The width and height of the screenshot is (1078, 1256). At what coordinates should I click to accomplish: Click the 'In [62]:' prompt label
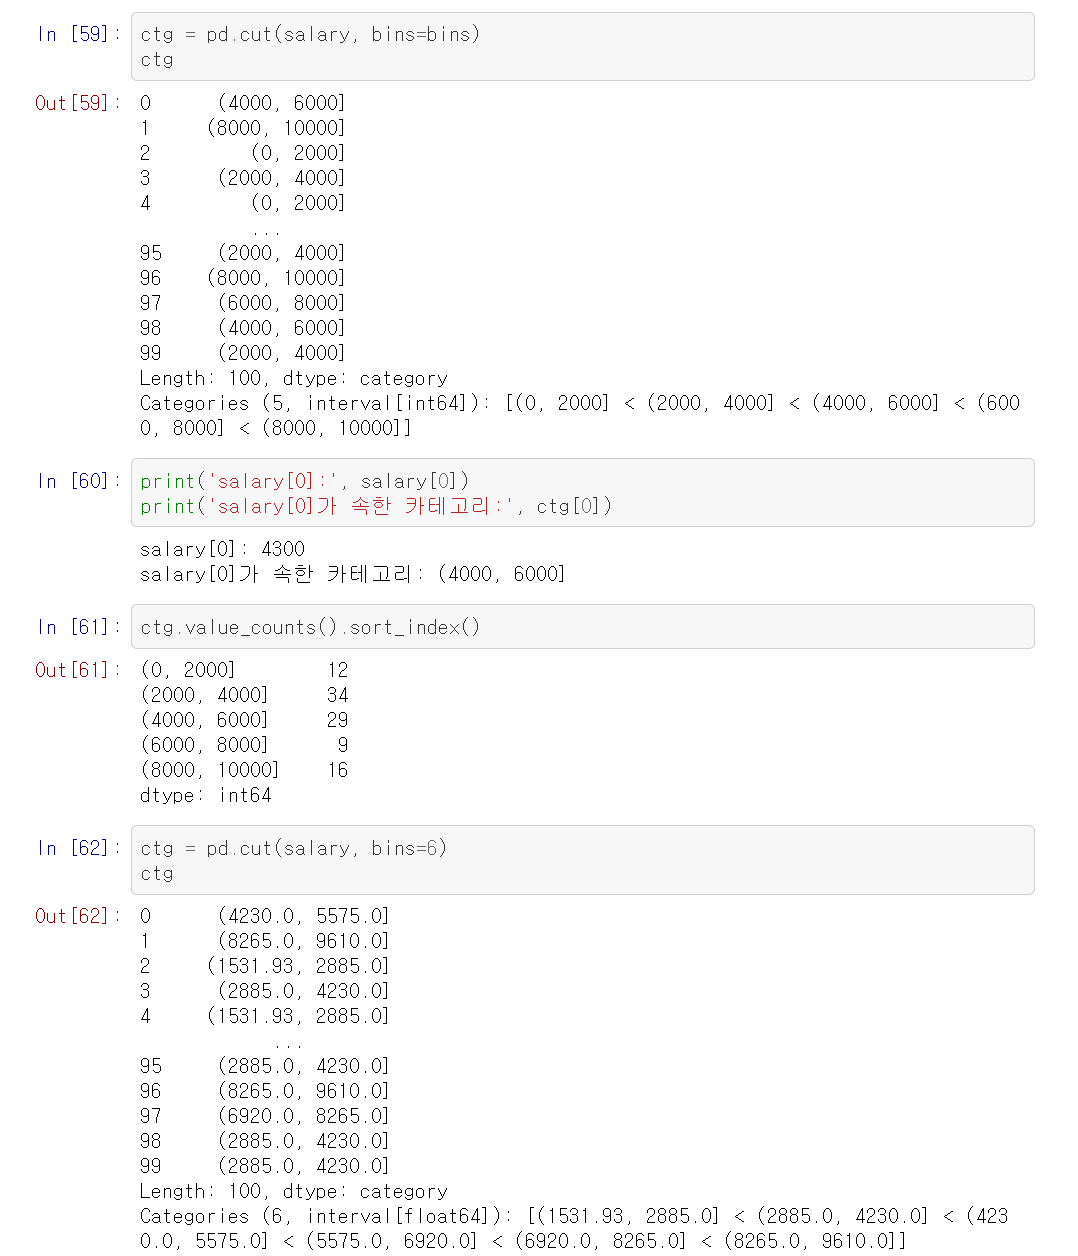click(x=78, y=848)
